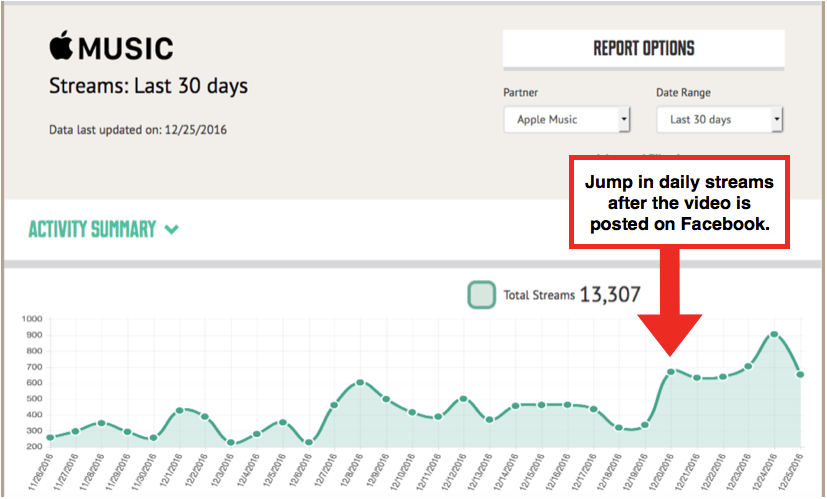Click the 'ACTIVITY SUMMARY' heading text
Viewport: 827px width, 499px height.
(92, 229)
